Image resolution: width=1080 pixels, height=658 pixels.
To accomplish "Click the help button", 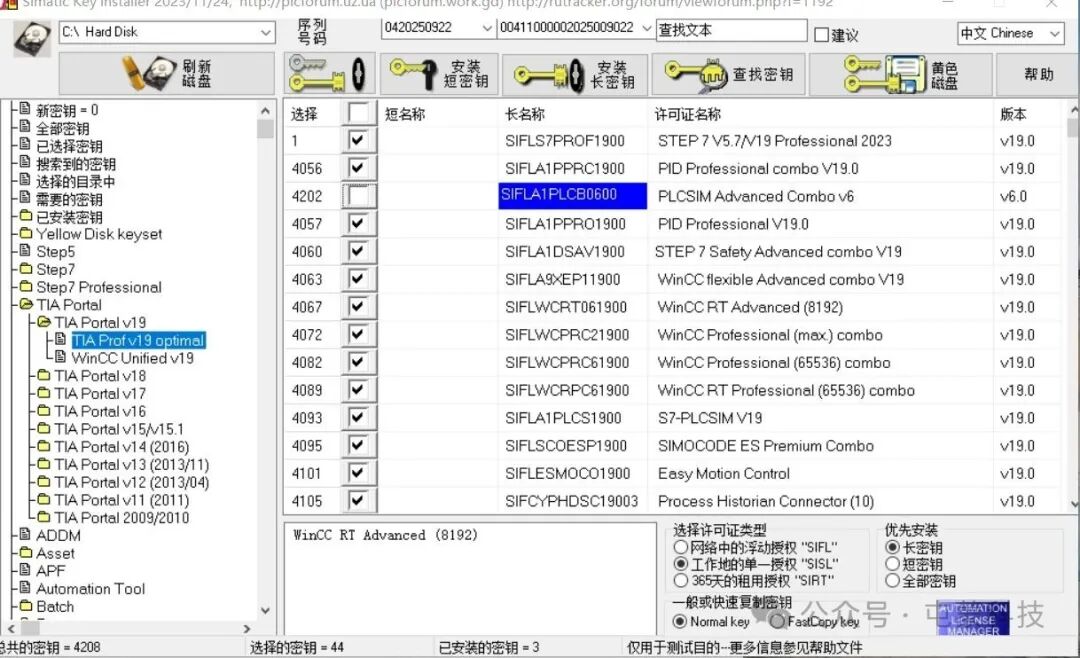I will coord(1038,74).
